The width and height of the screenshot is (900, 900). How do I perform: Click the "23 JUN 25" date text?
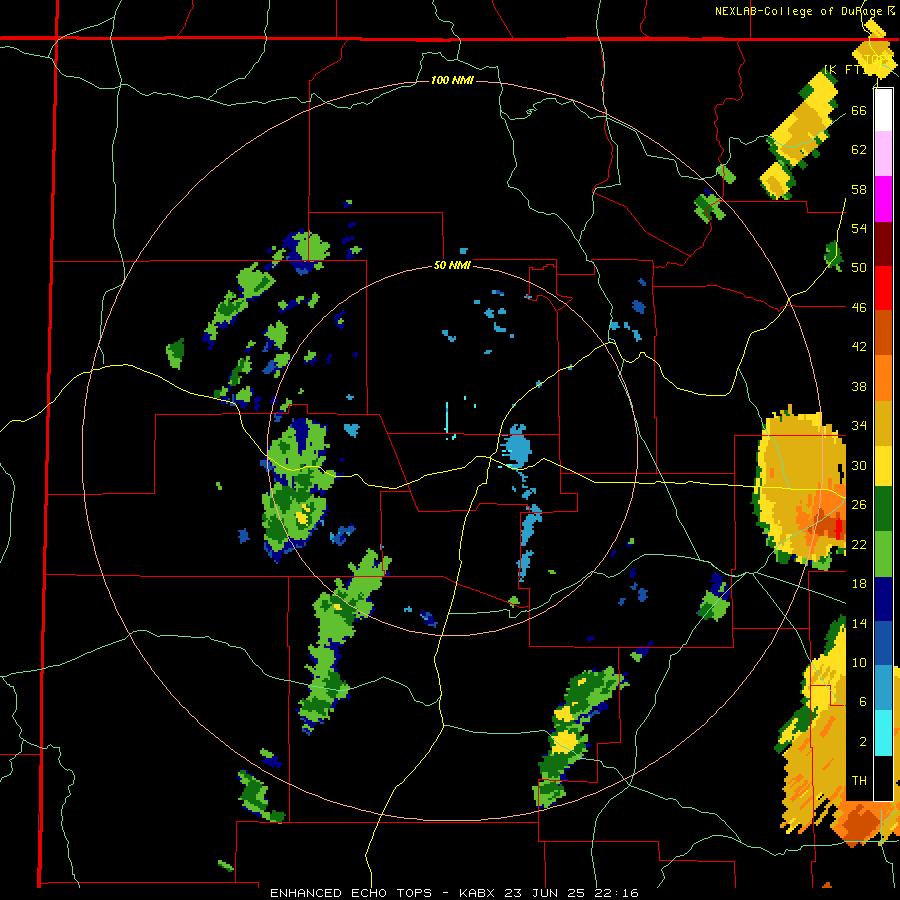(546, 893)
